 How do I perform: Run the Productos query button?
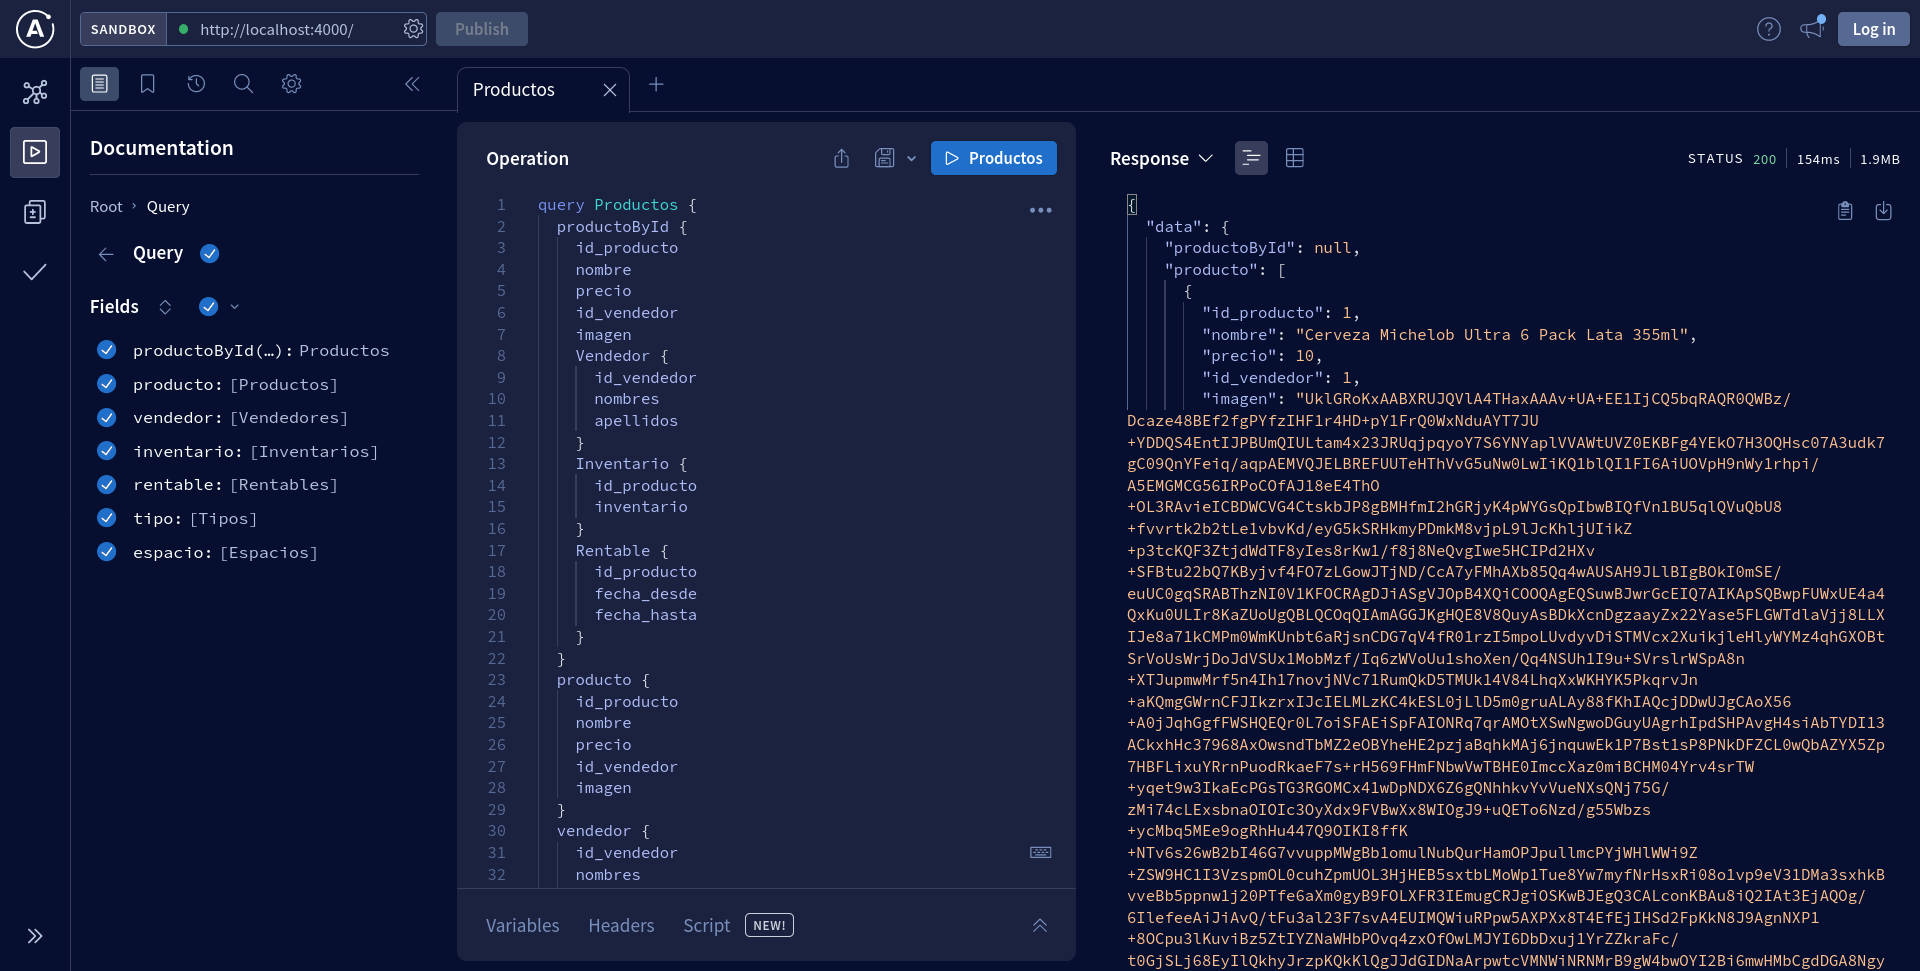[x=993, y=158]
